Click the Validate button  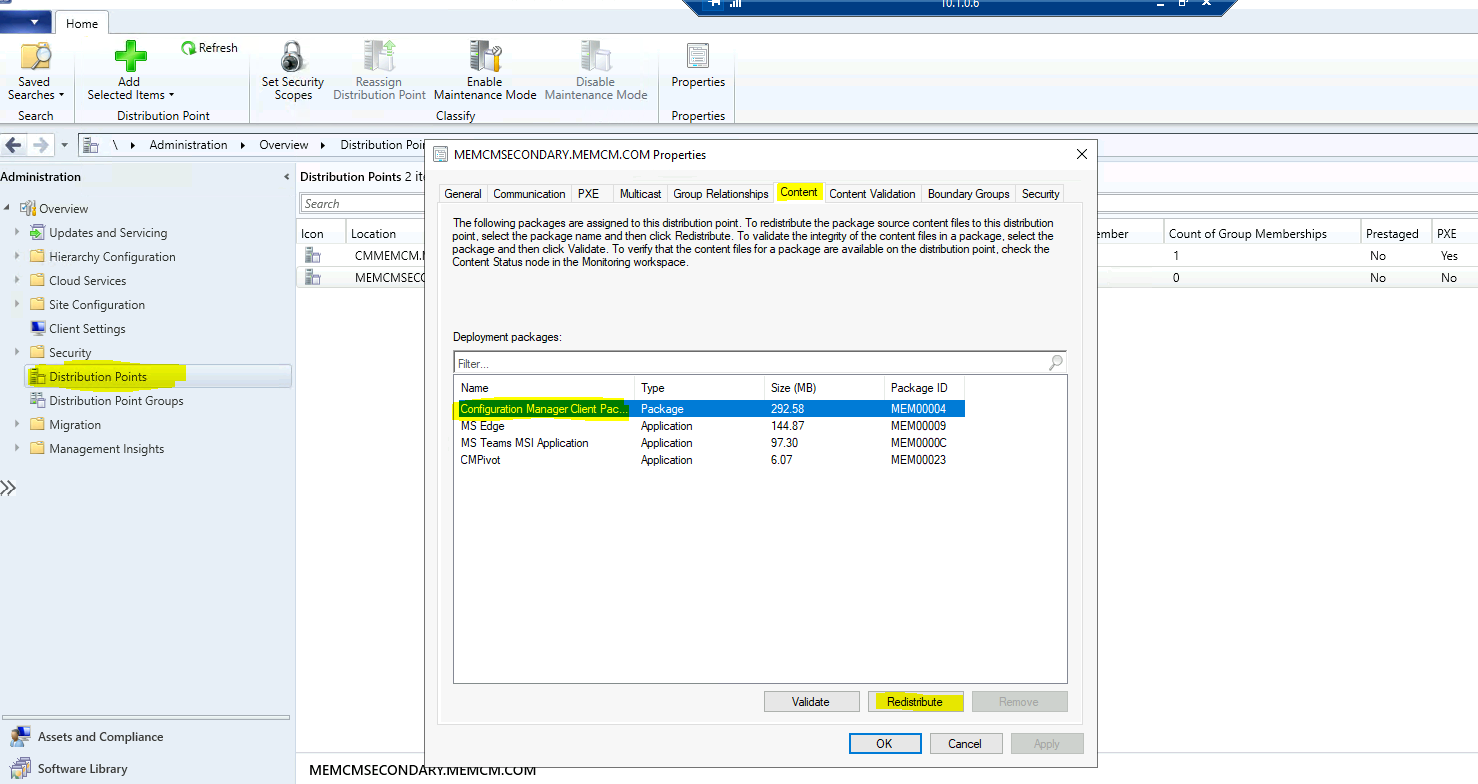[811, 702]
